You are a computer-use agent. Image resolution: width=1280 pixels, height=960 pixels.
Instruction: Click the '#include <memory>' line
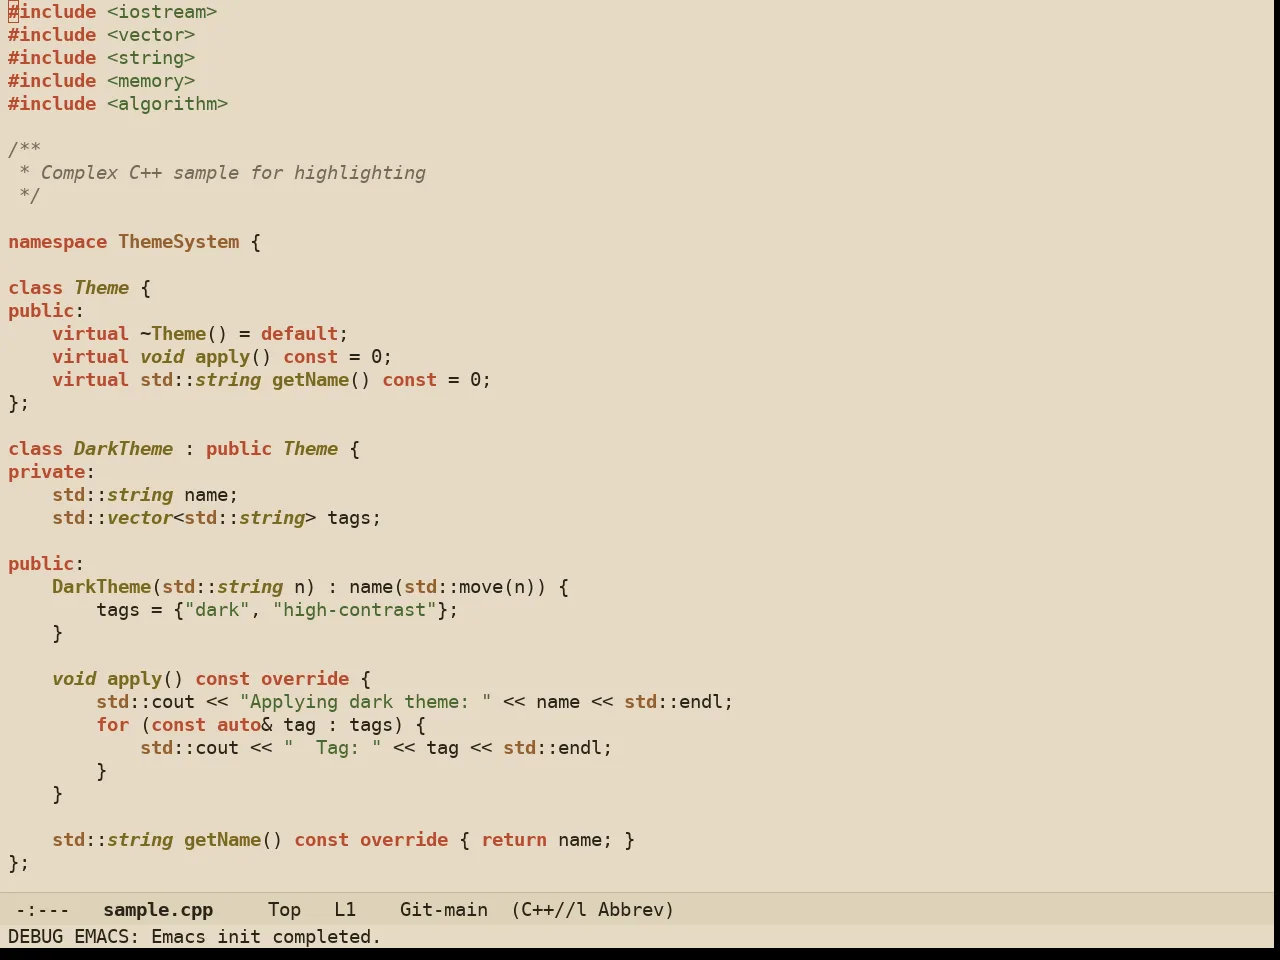(102, 81)
